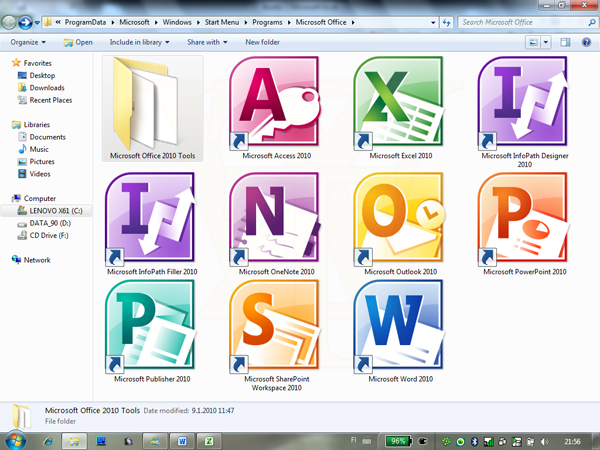Open the Bluetooth tray icon
Image resolution: width=600 pixels, height=450 pixels.
[474, 442]
